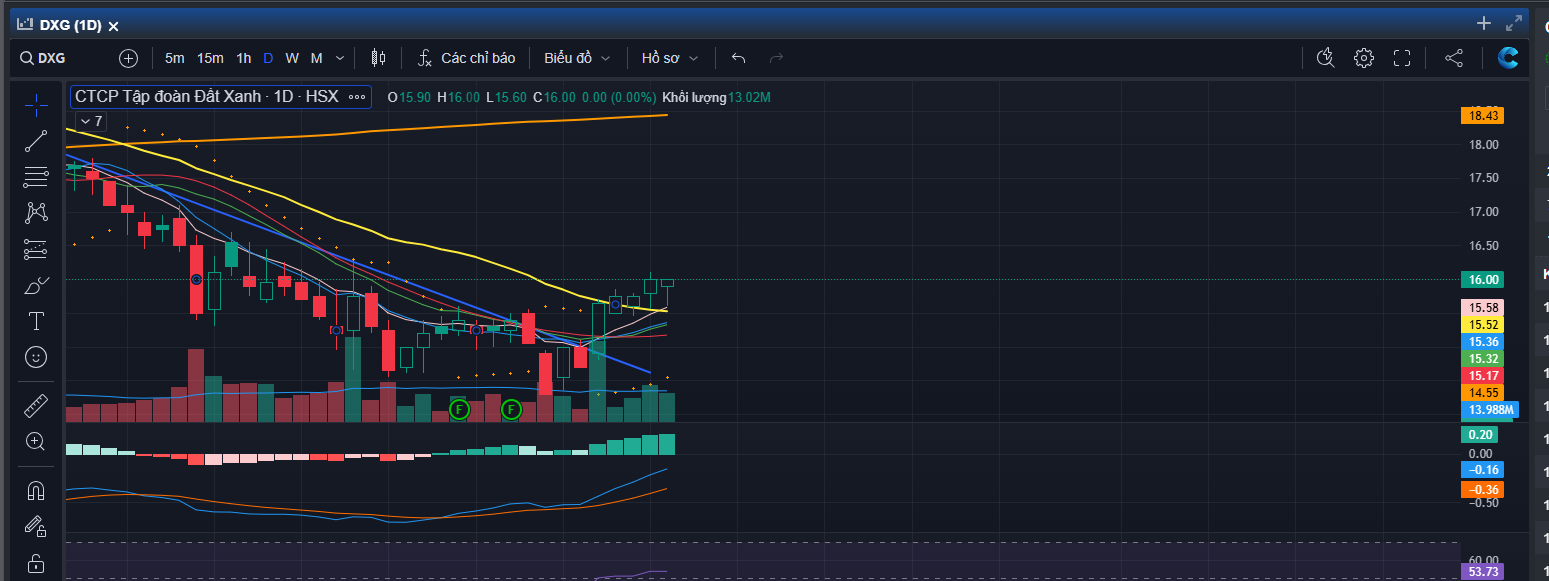Activate the zoom-in magnifier tool
Image resolution: width=1549 pixels, height=581 pixels.
tap(37, 441)
